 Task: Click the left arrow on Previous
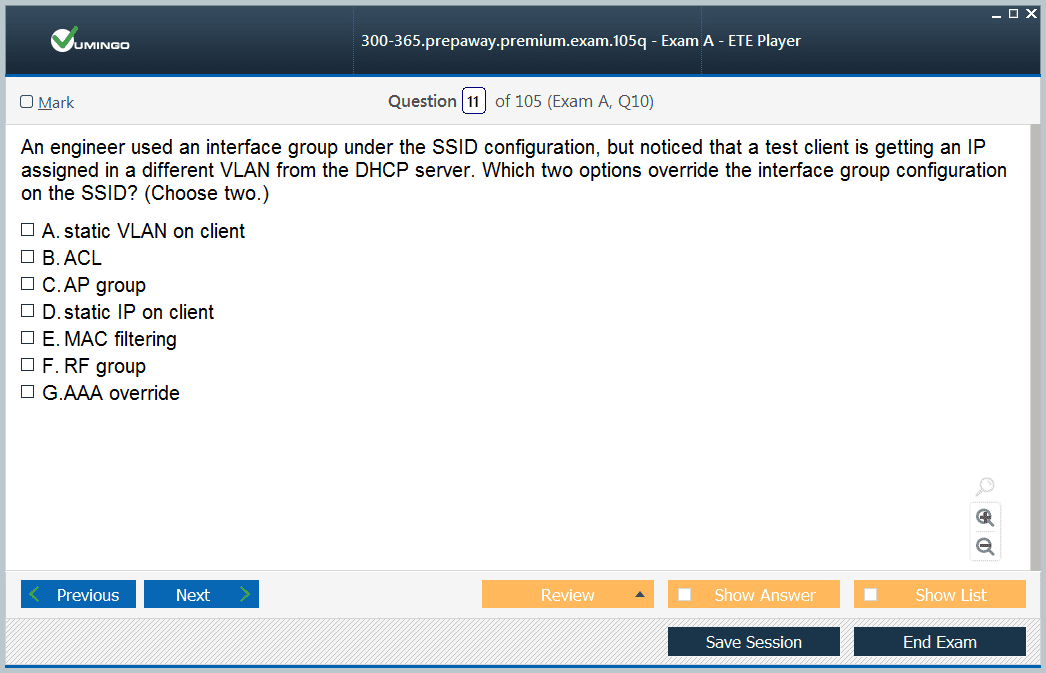pyautogui.click(x=35, y=594)
